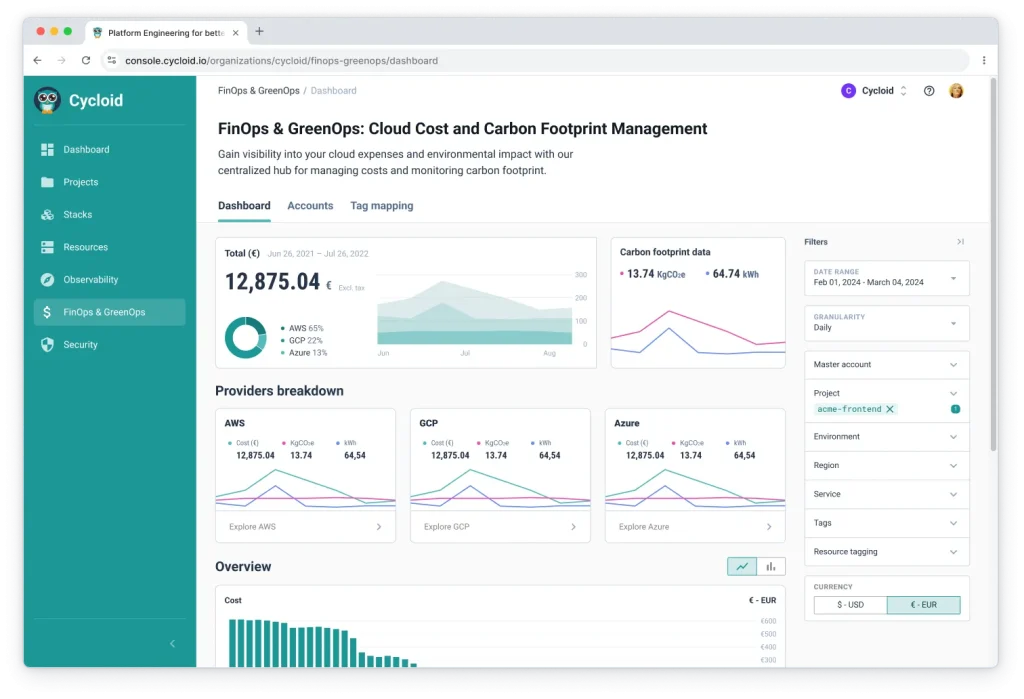Screen dimensions: 1024x699
Task: Switch to the Accounts tab
Action: pos(310,206)
